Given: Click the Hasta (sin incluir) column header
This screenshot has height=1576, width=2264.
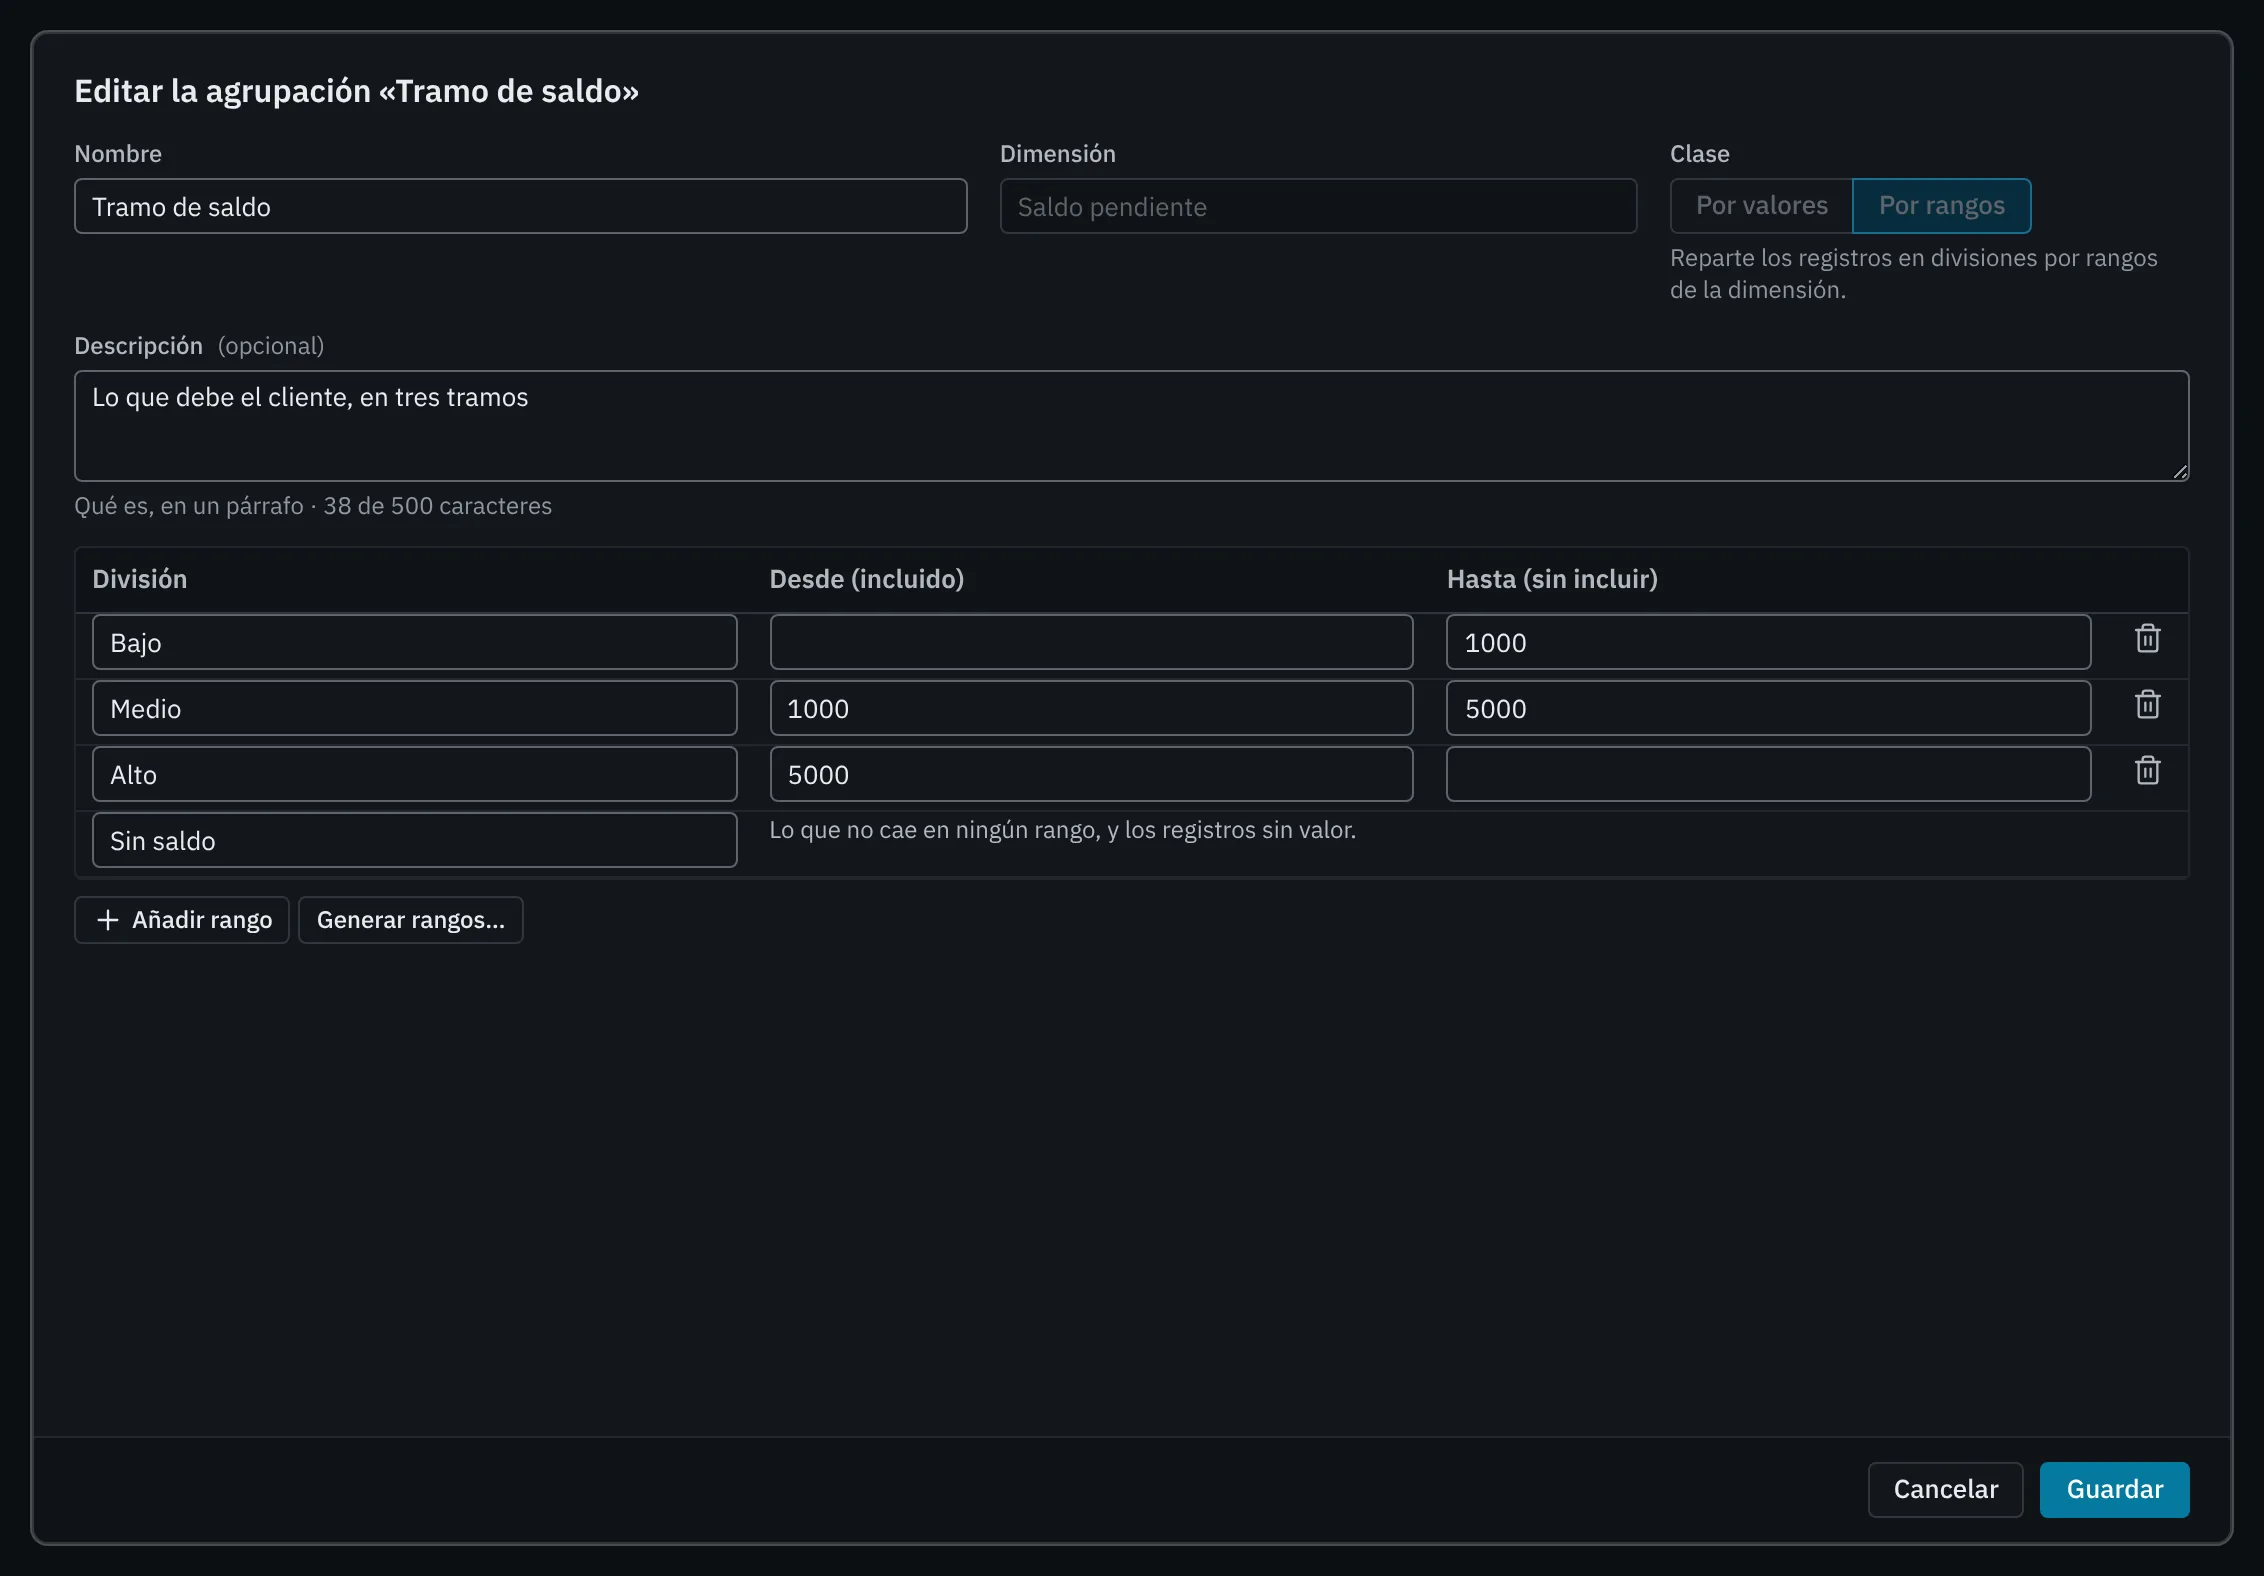Looking at the screenshot, I should [x=1552, y=579].
